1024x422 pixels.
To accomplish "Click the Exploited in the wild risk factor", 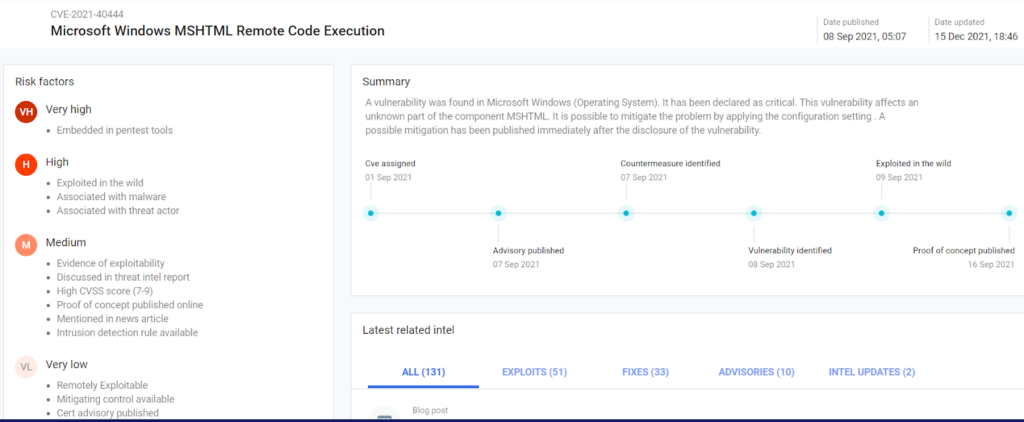I will 100,183.
